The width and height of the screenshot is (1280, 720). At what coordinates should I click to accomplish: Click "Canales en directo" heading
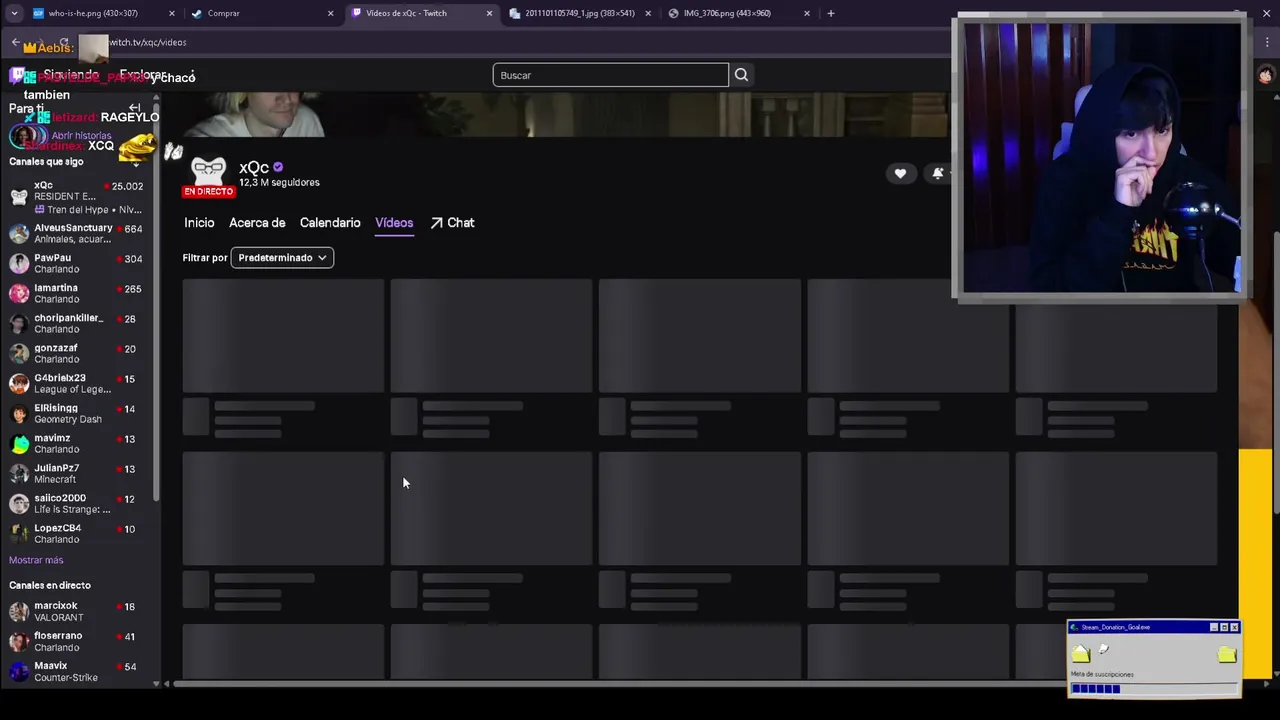point(50,585)
